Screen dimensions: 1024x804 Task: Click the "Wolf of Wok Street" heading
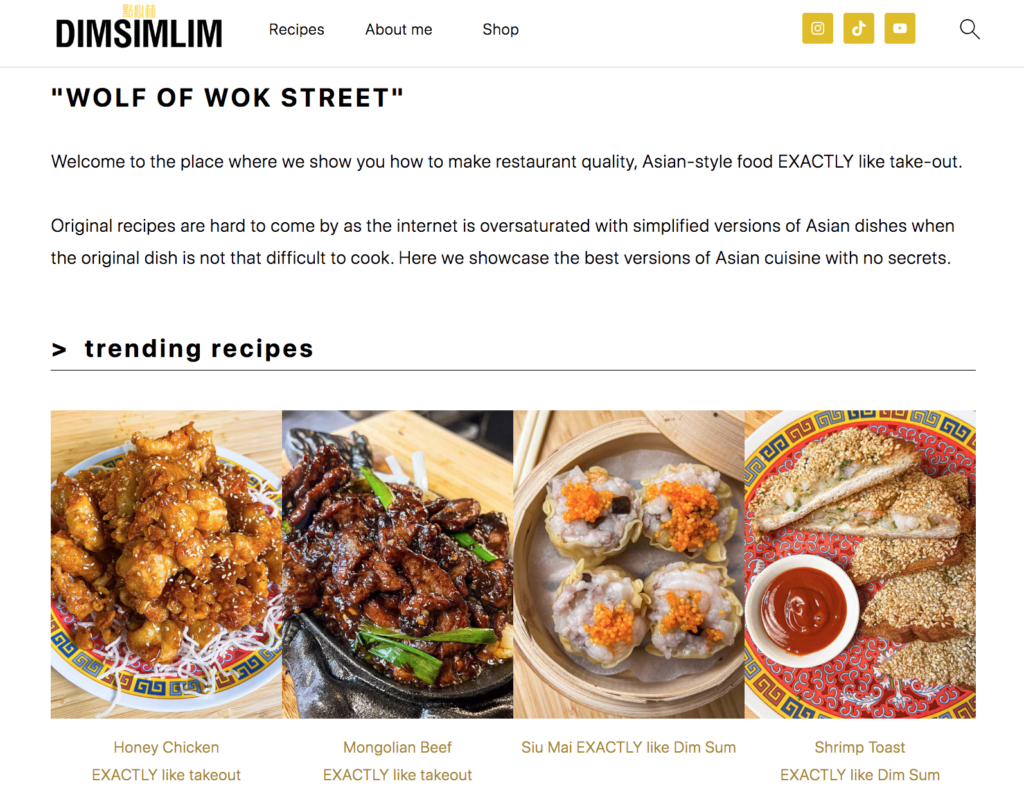click(227, 98)
